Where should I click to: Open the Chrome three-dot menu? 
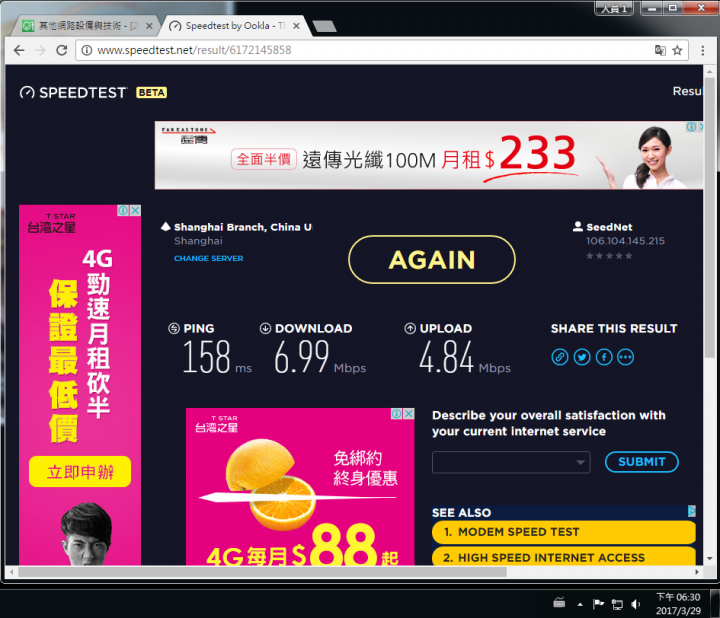point(703,50)
